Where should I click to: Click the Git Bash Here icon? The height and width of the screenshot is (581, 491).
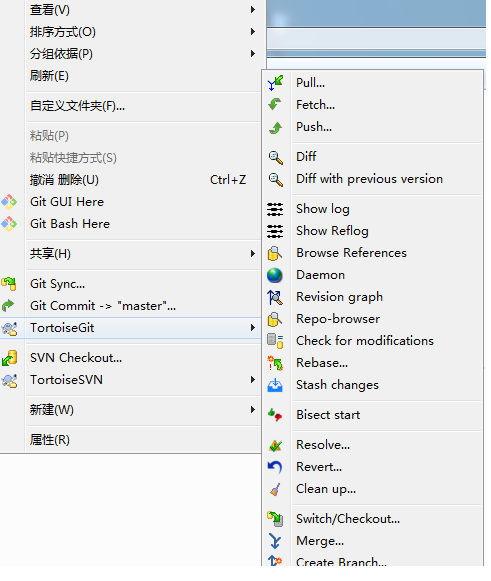click(9, 224)
